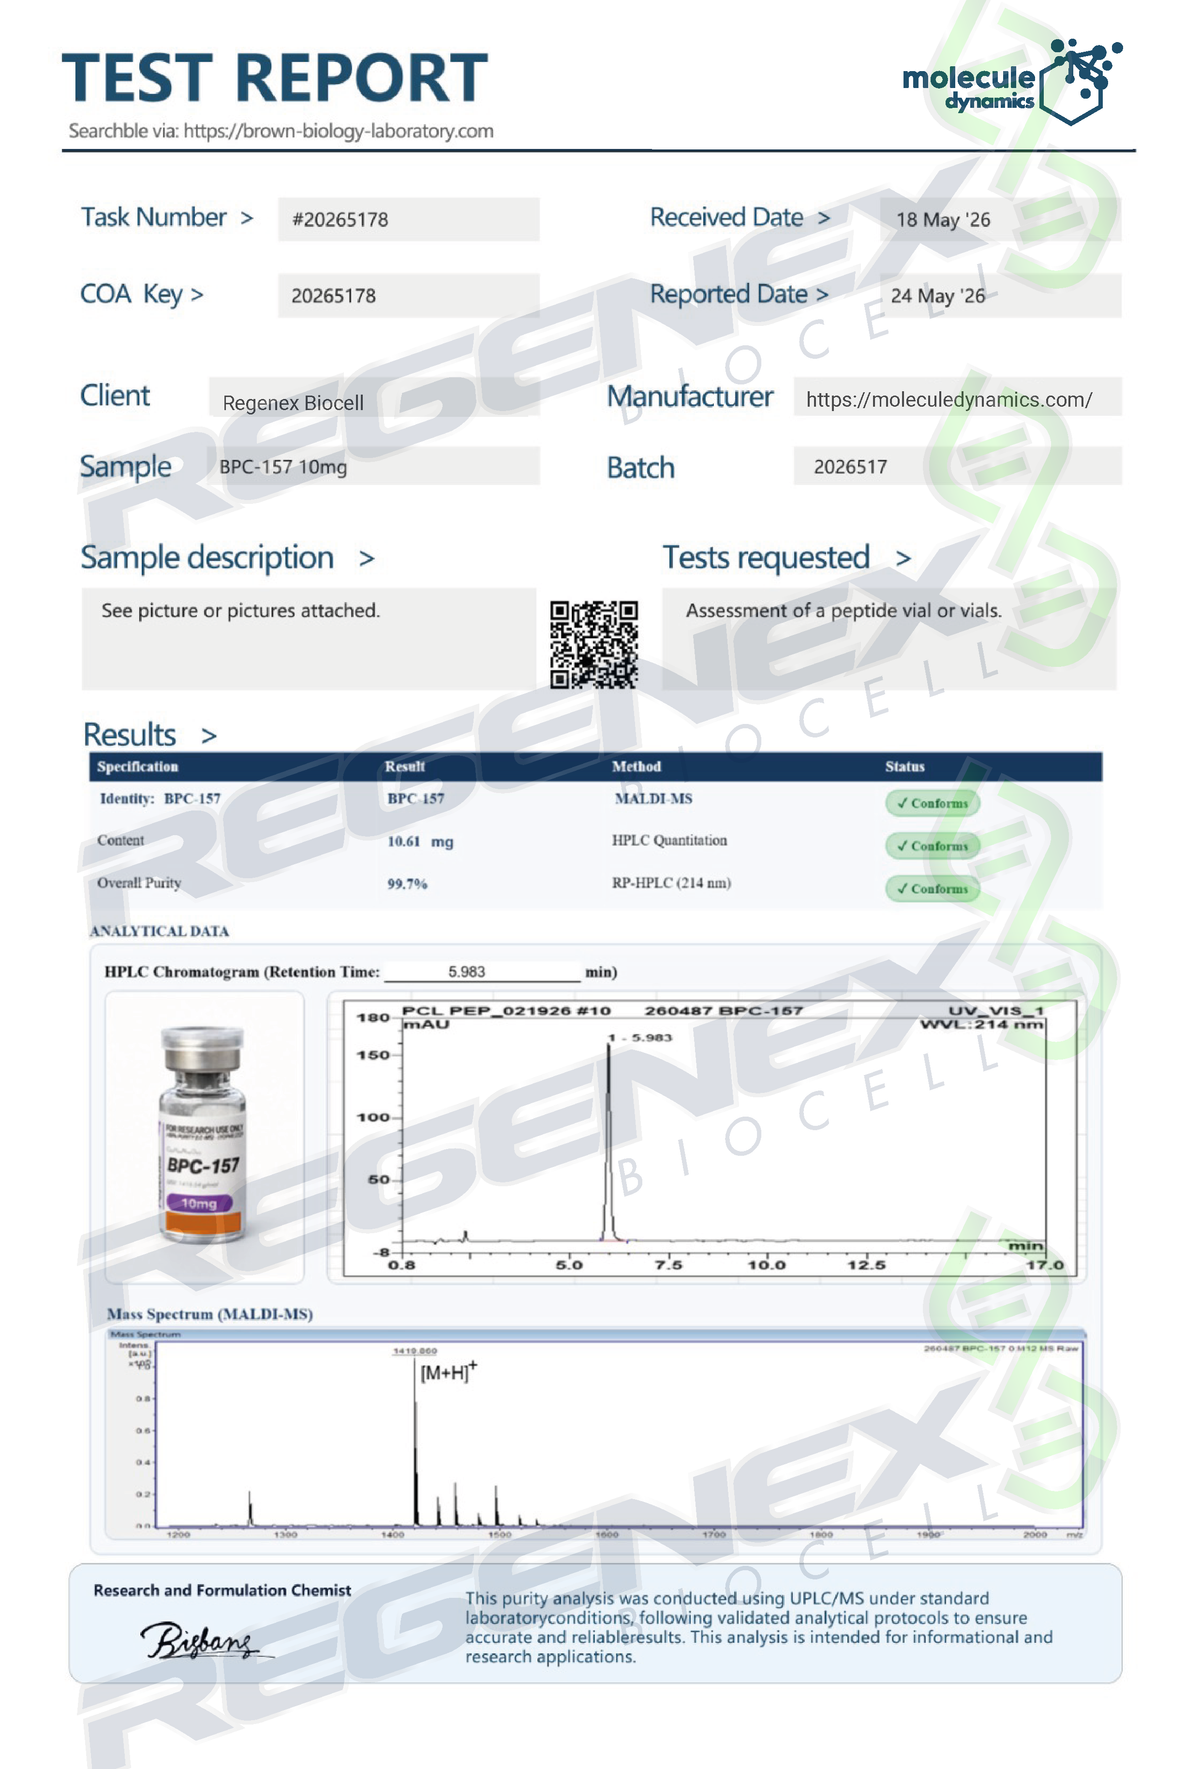This screenshot has width=1200, height=1769.
Task: Click the content result 10.61 mg
Action: [x=420, y=842]
